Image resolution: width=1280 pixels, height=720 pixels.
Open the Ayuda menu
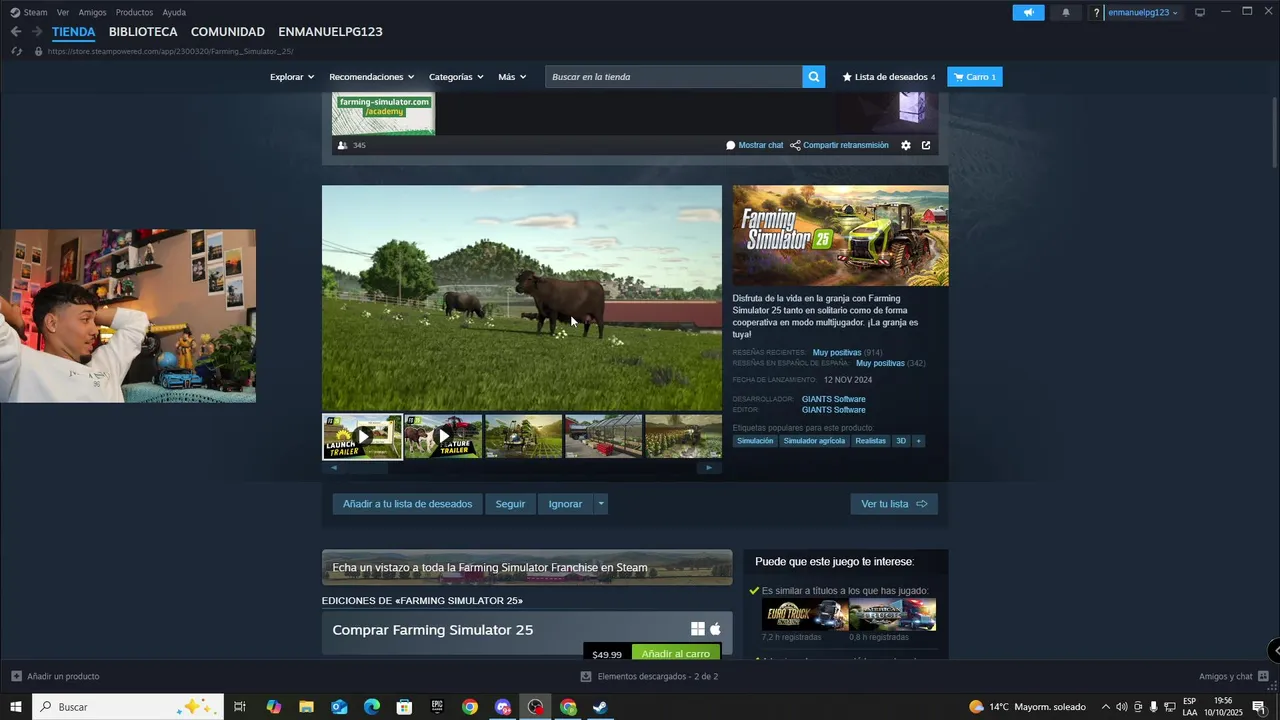coord(174,13)
